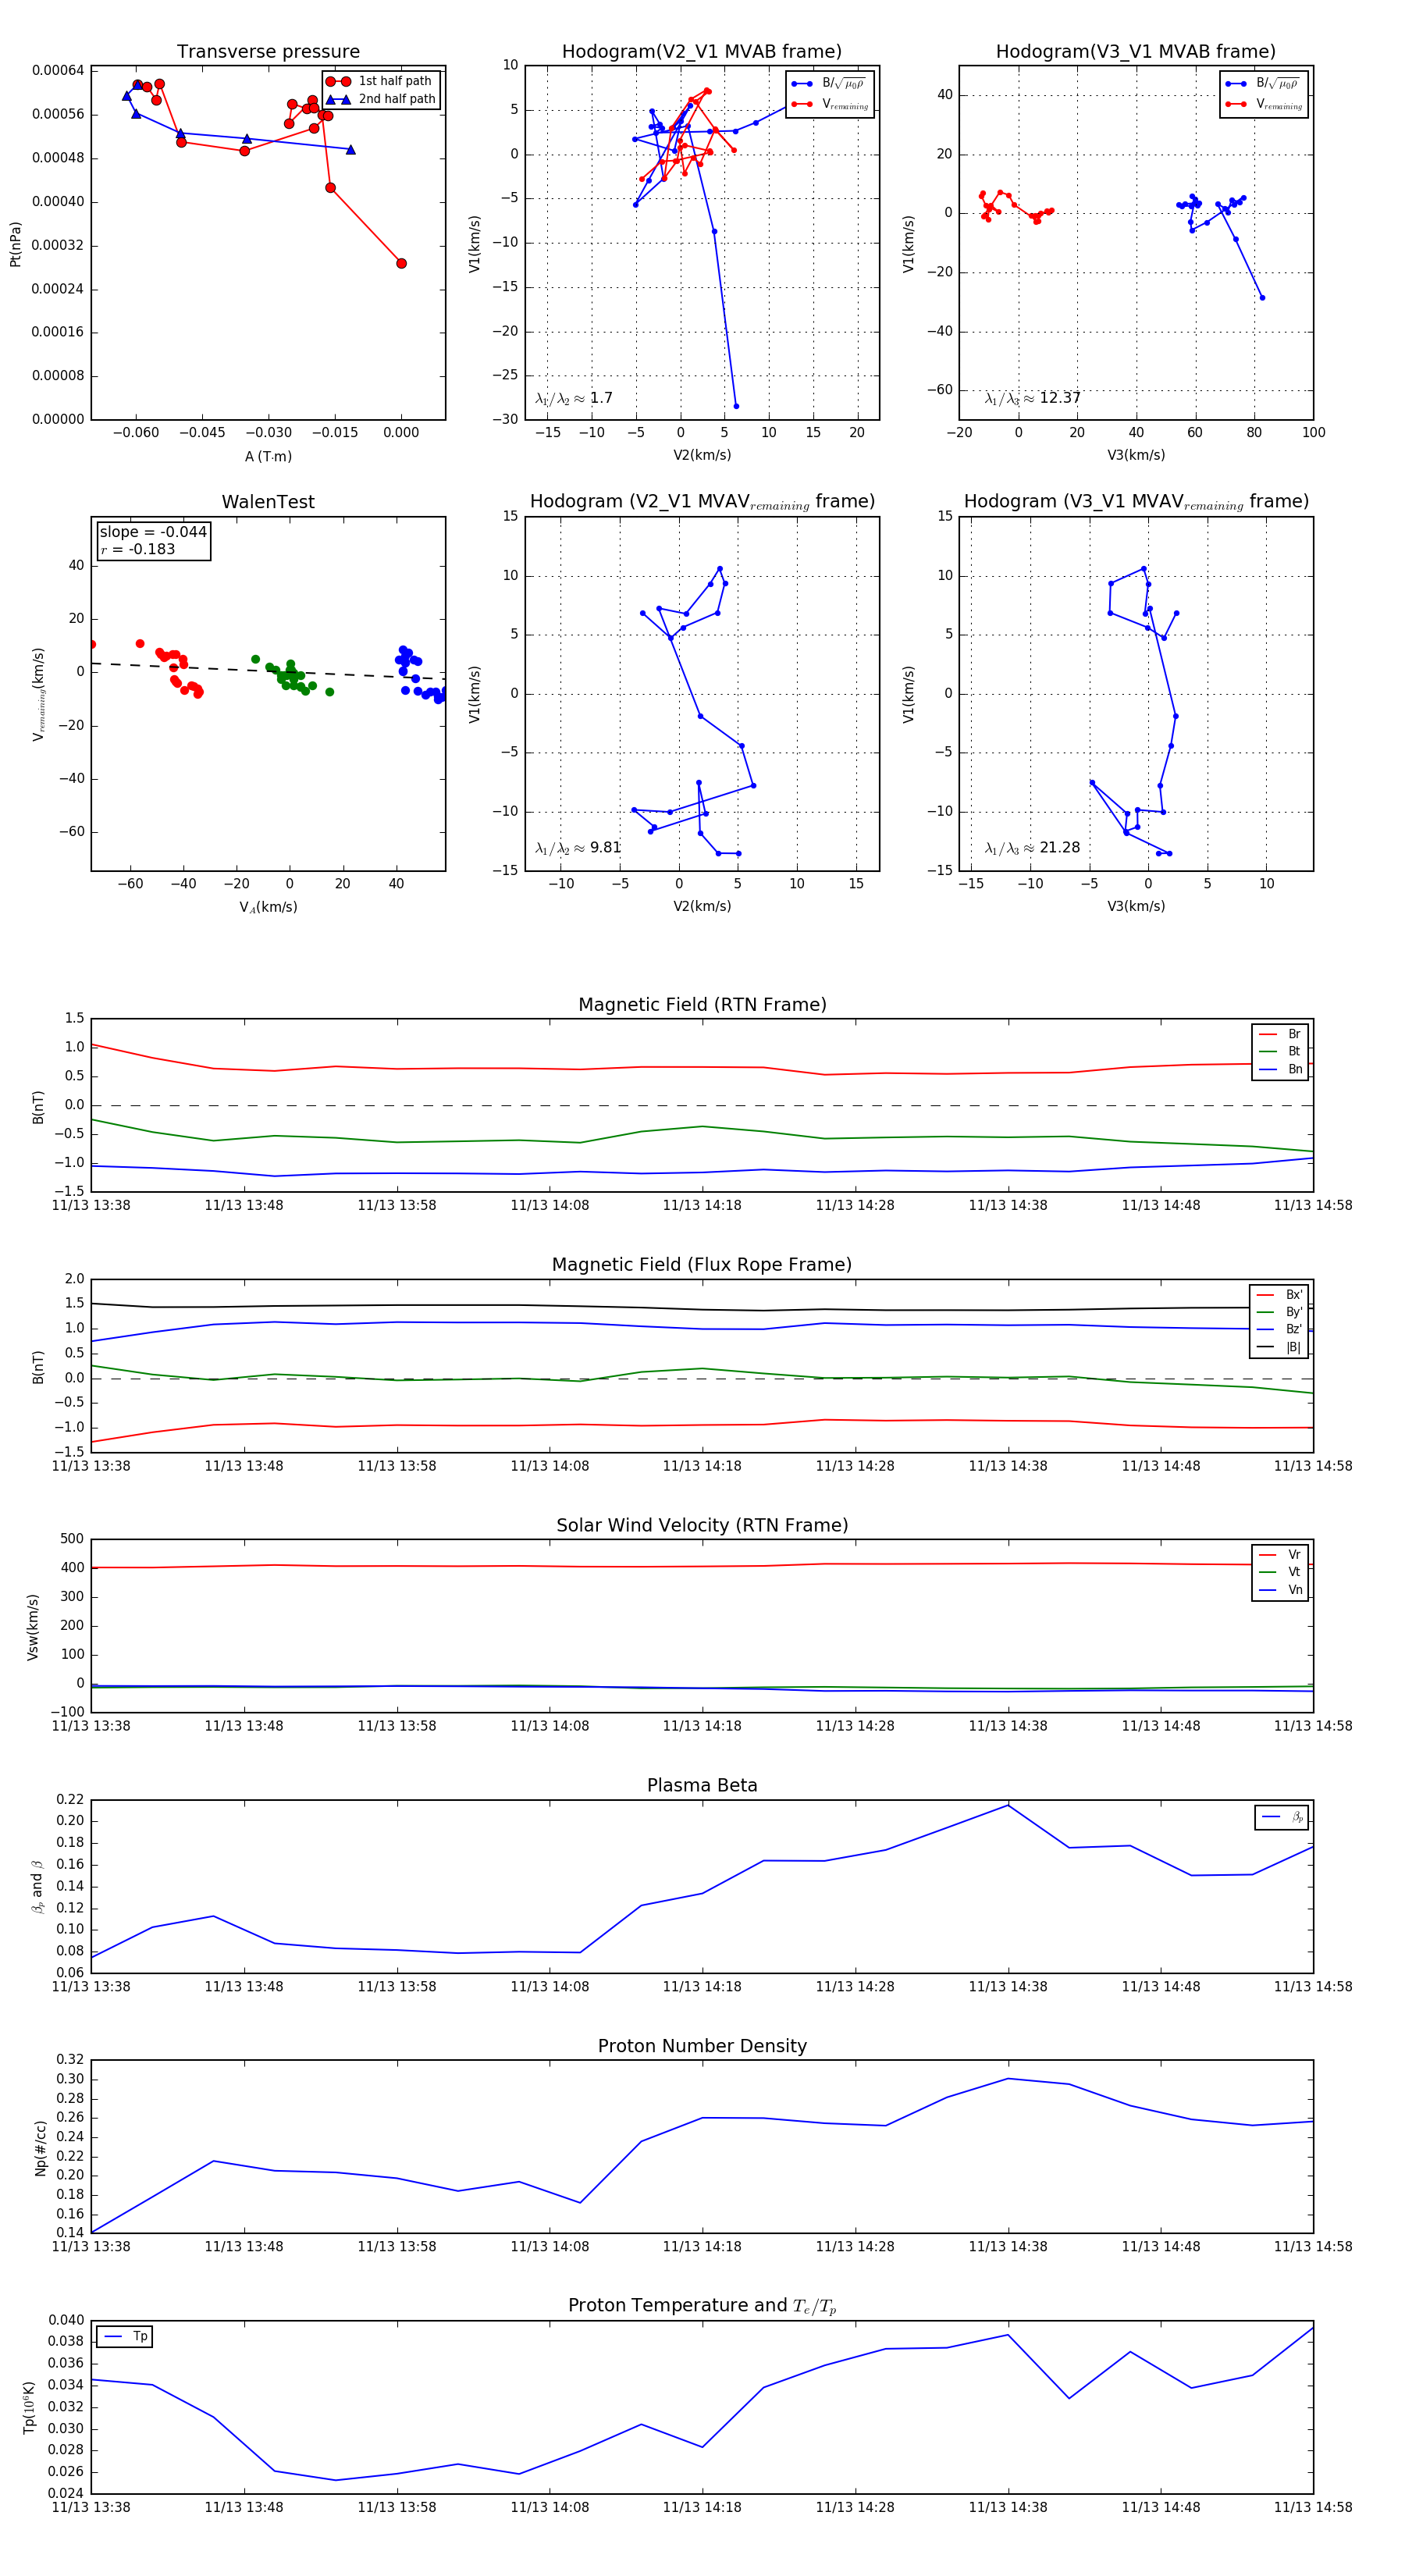
Task: Click the lowest blue point in V2_V1 MVAB hodogram
Action: click(736, 406)
